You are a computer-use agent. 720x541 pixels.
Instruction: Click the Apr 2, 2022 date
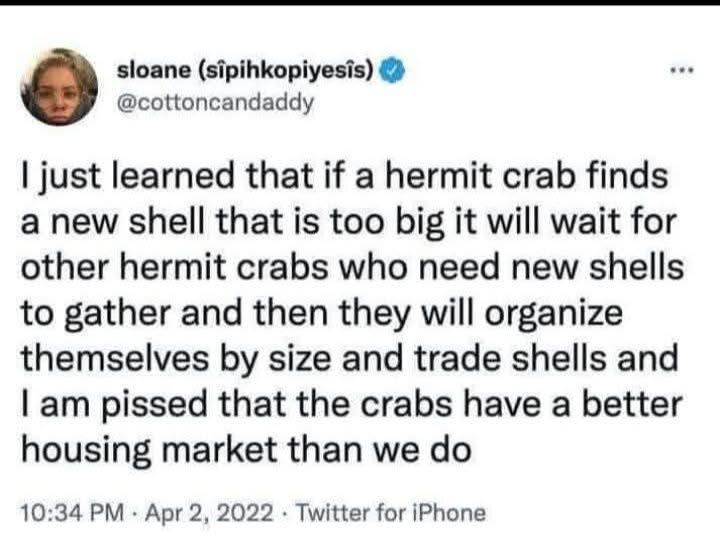209,512
